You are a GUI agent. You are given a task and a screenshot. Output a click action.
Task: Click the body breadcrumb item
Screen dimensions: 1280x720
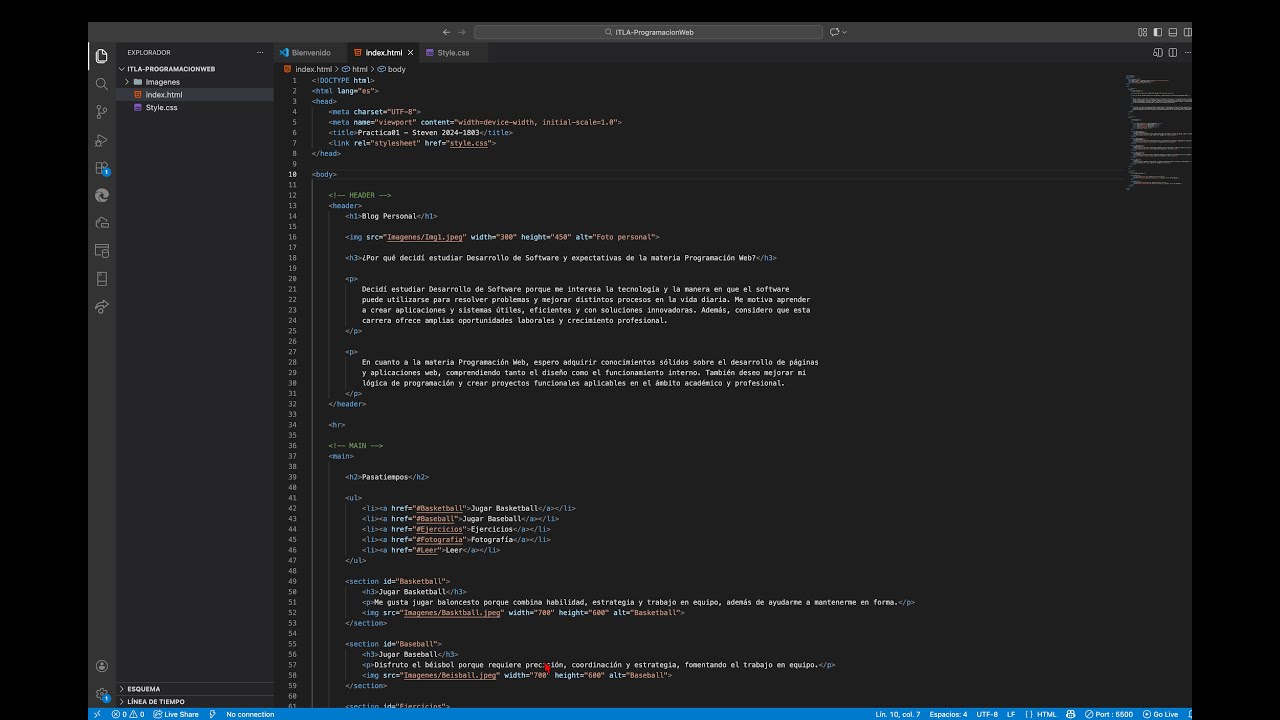(391, 69)
